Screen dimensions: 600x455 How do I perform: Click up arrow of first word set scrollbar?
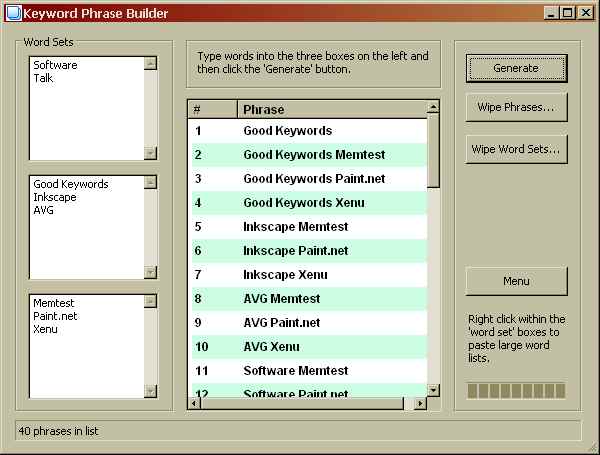150,64
